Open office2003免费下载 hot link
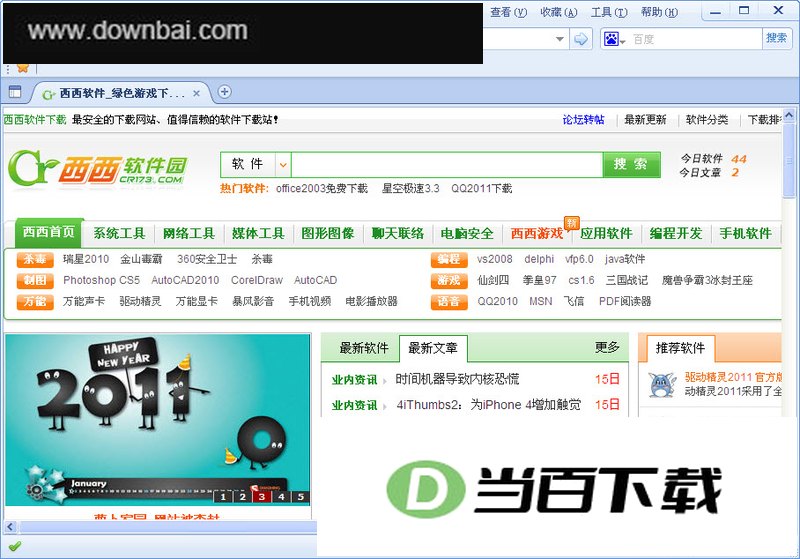Viewport: 800px width, 559px height. tap(321, 189)
